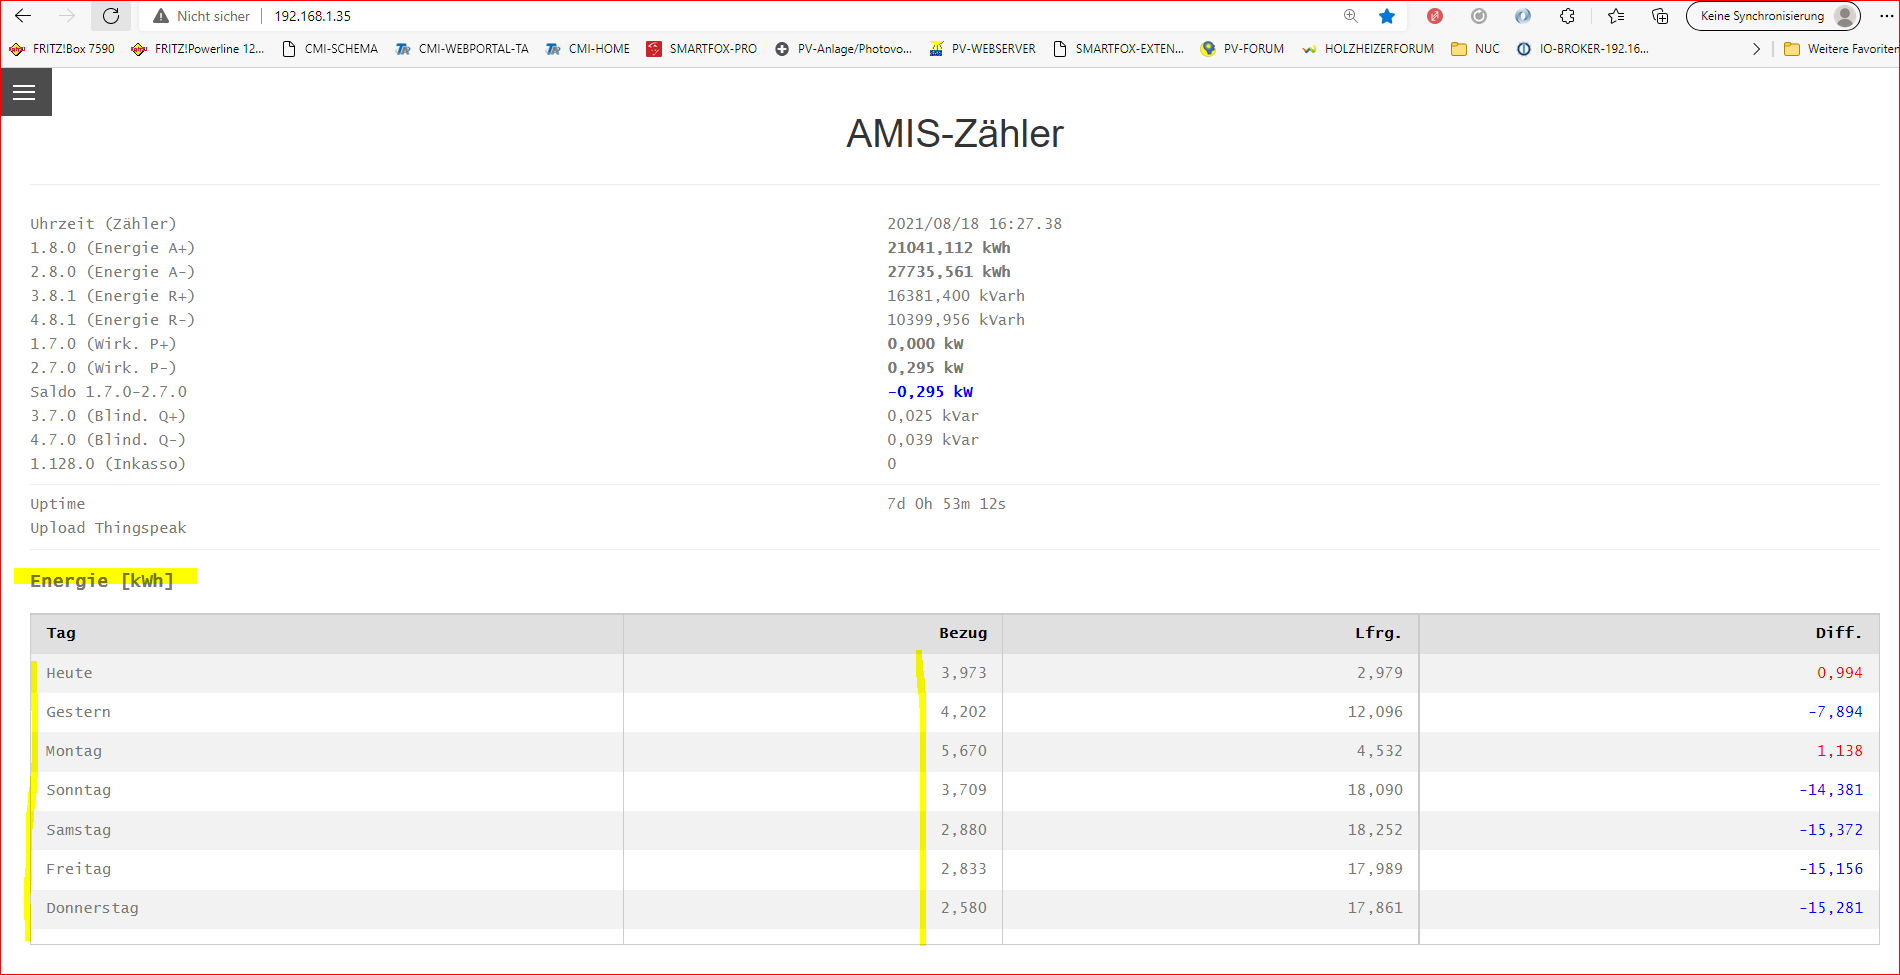The image size is (1900, 975).
Task: Open the Extensions puzzle icon
Action: pyautogui.click(x=1567, y=16)
